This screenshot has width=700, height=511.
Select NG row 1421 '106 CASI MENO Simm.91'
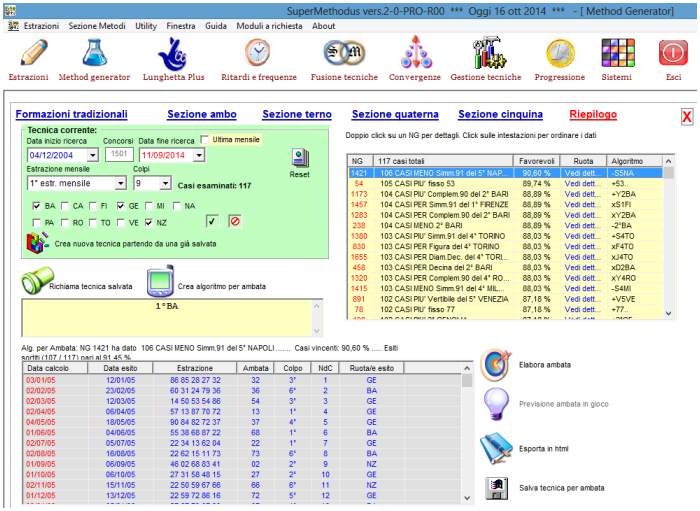[506, 173]
